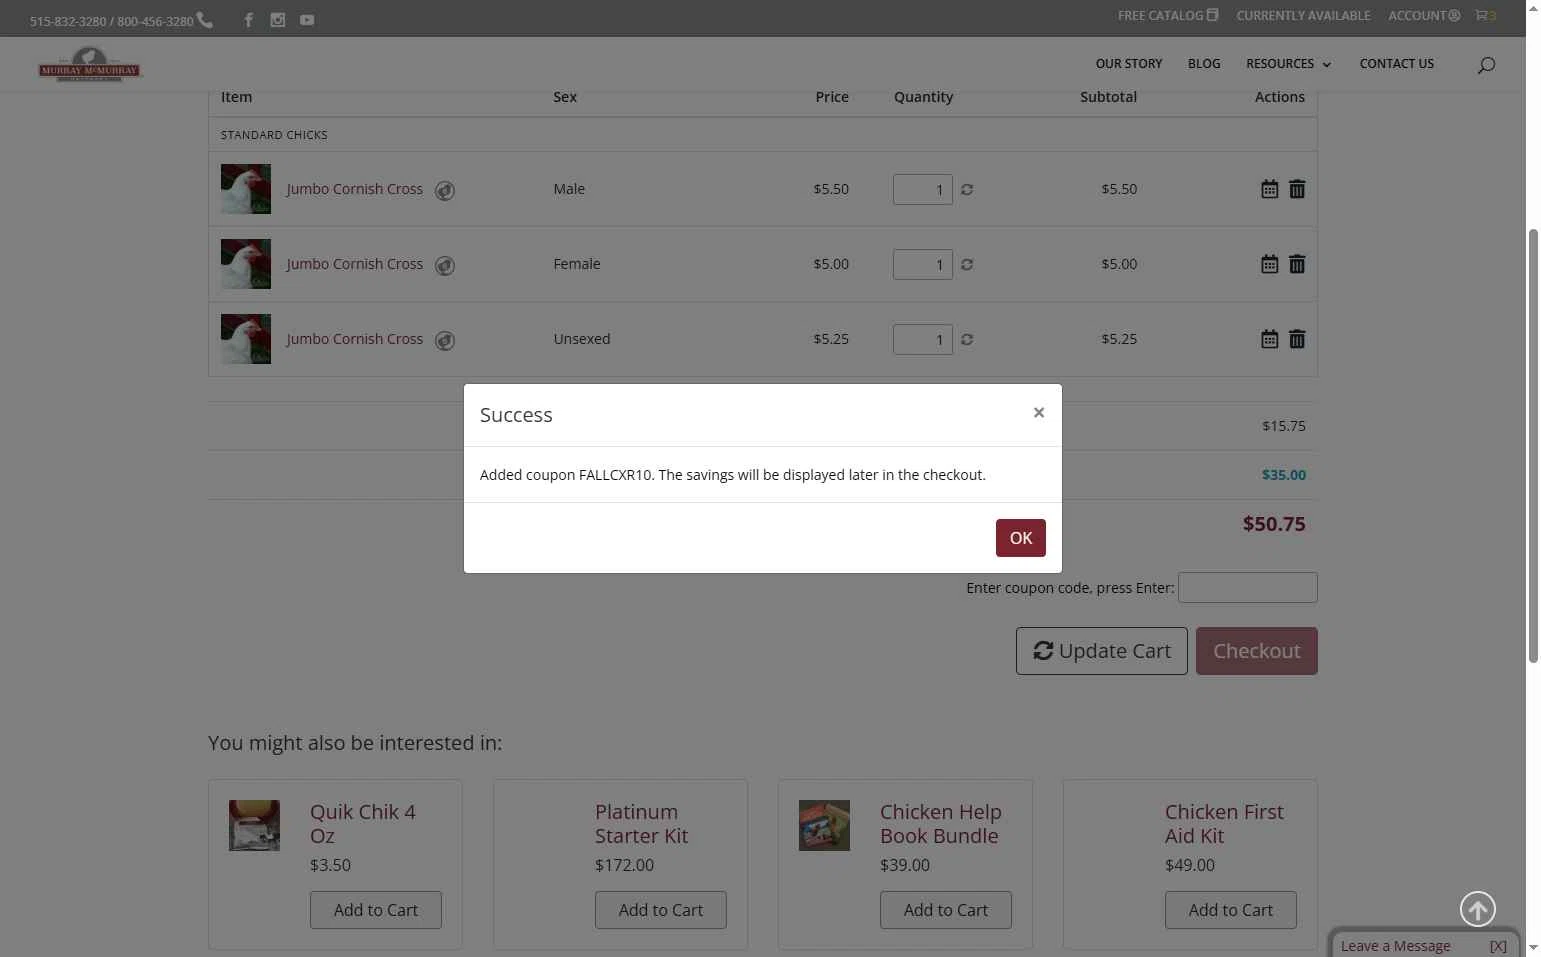Click the info badge beside Male Jumbo Cornish Cross
1541x957 pixels.
click(445, 190)
